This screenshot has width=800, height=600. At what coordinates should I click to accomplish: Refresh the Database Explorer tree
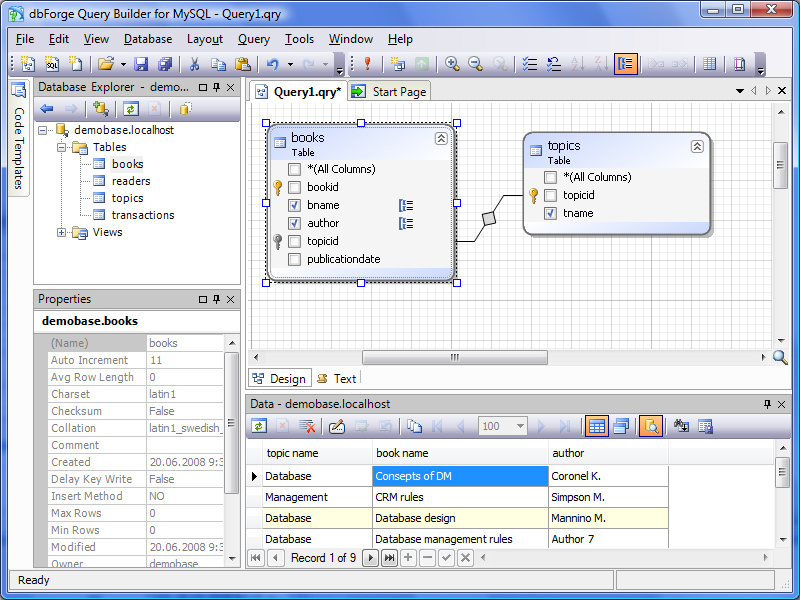coord(131,108)
